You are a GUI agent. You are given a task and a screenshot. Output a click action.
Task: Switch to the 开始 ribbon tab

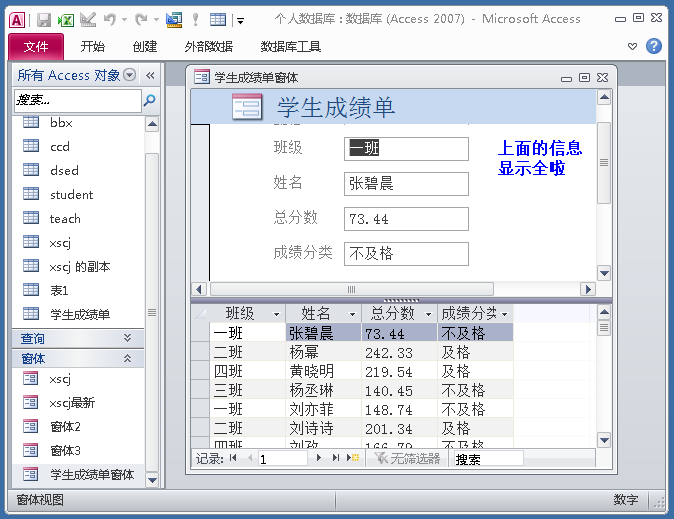pyautogui.click(x=93, y=46)
